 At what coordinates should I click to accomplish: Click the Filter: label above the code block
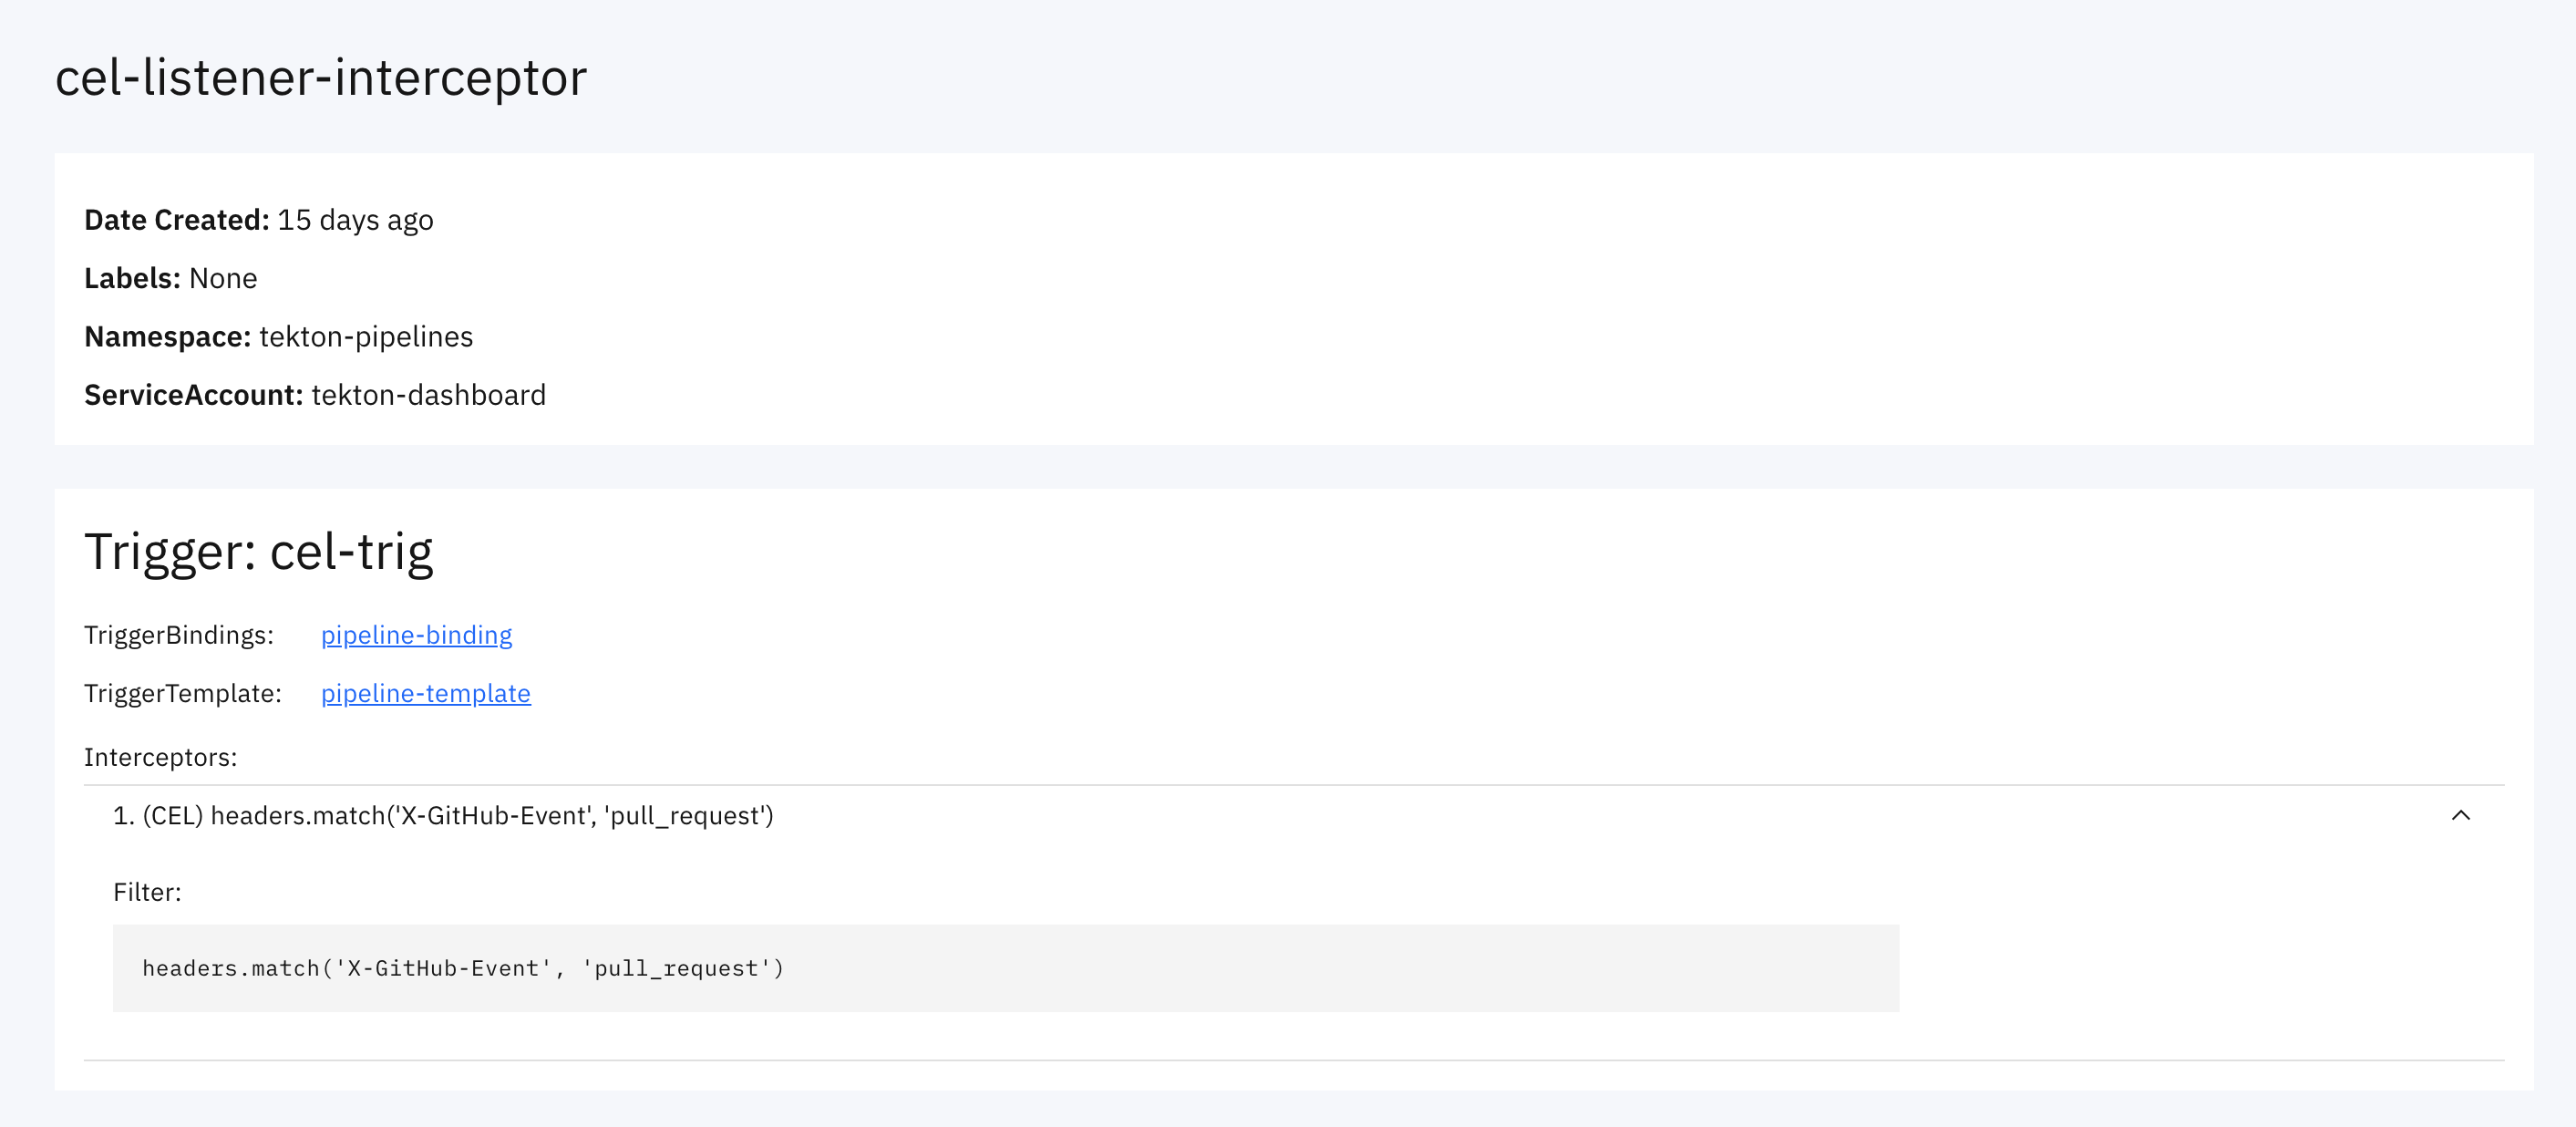(x=146, y=891)
